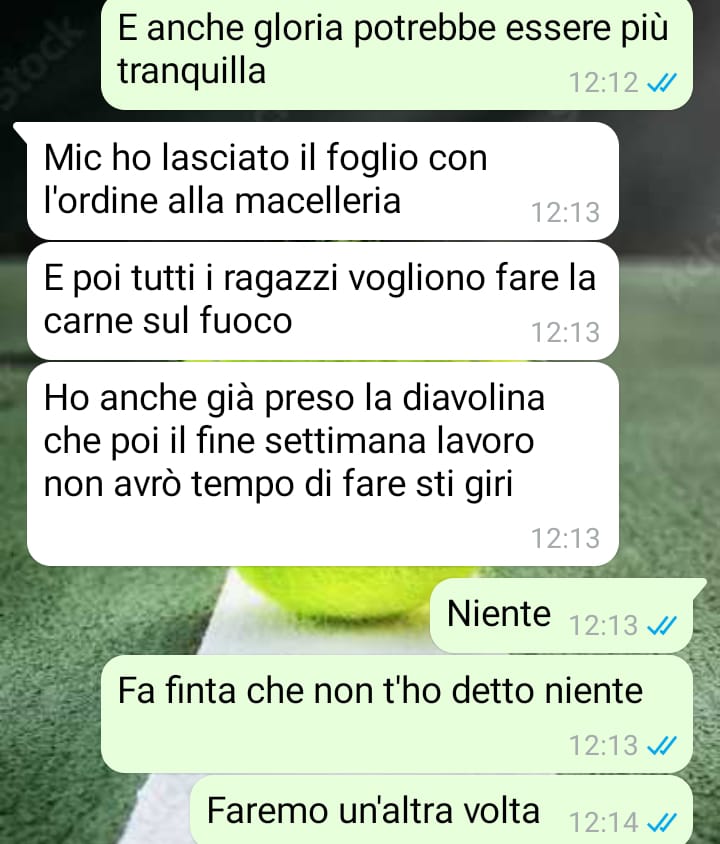Viewport: 720px width, 844px height.
Task: Select the 'Ho anche già preso la diavolina' message
Action: [x=323, y=464]
